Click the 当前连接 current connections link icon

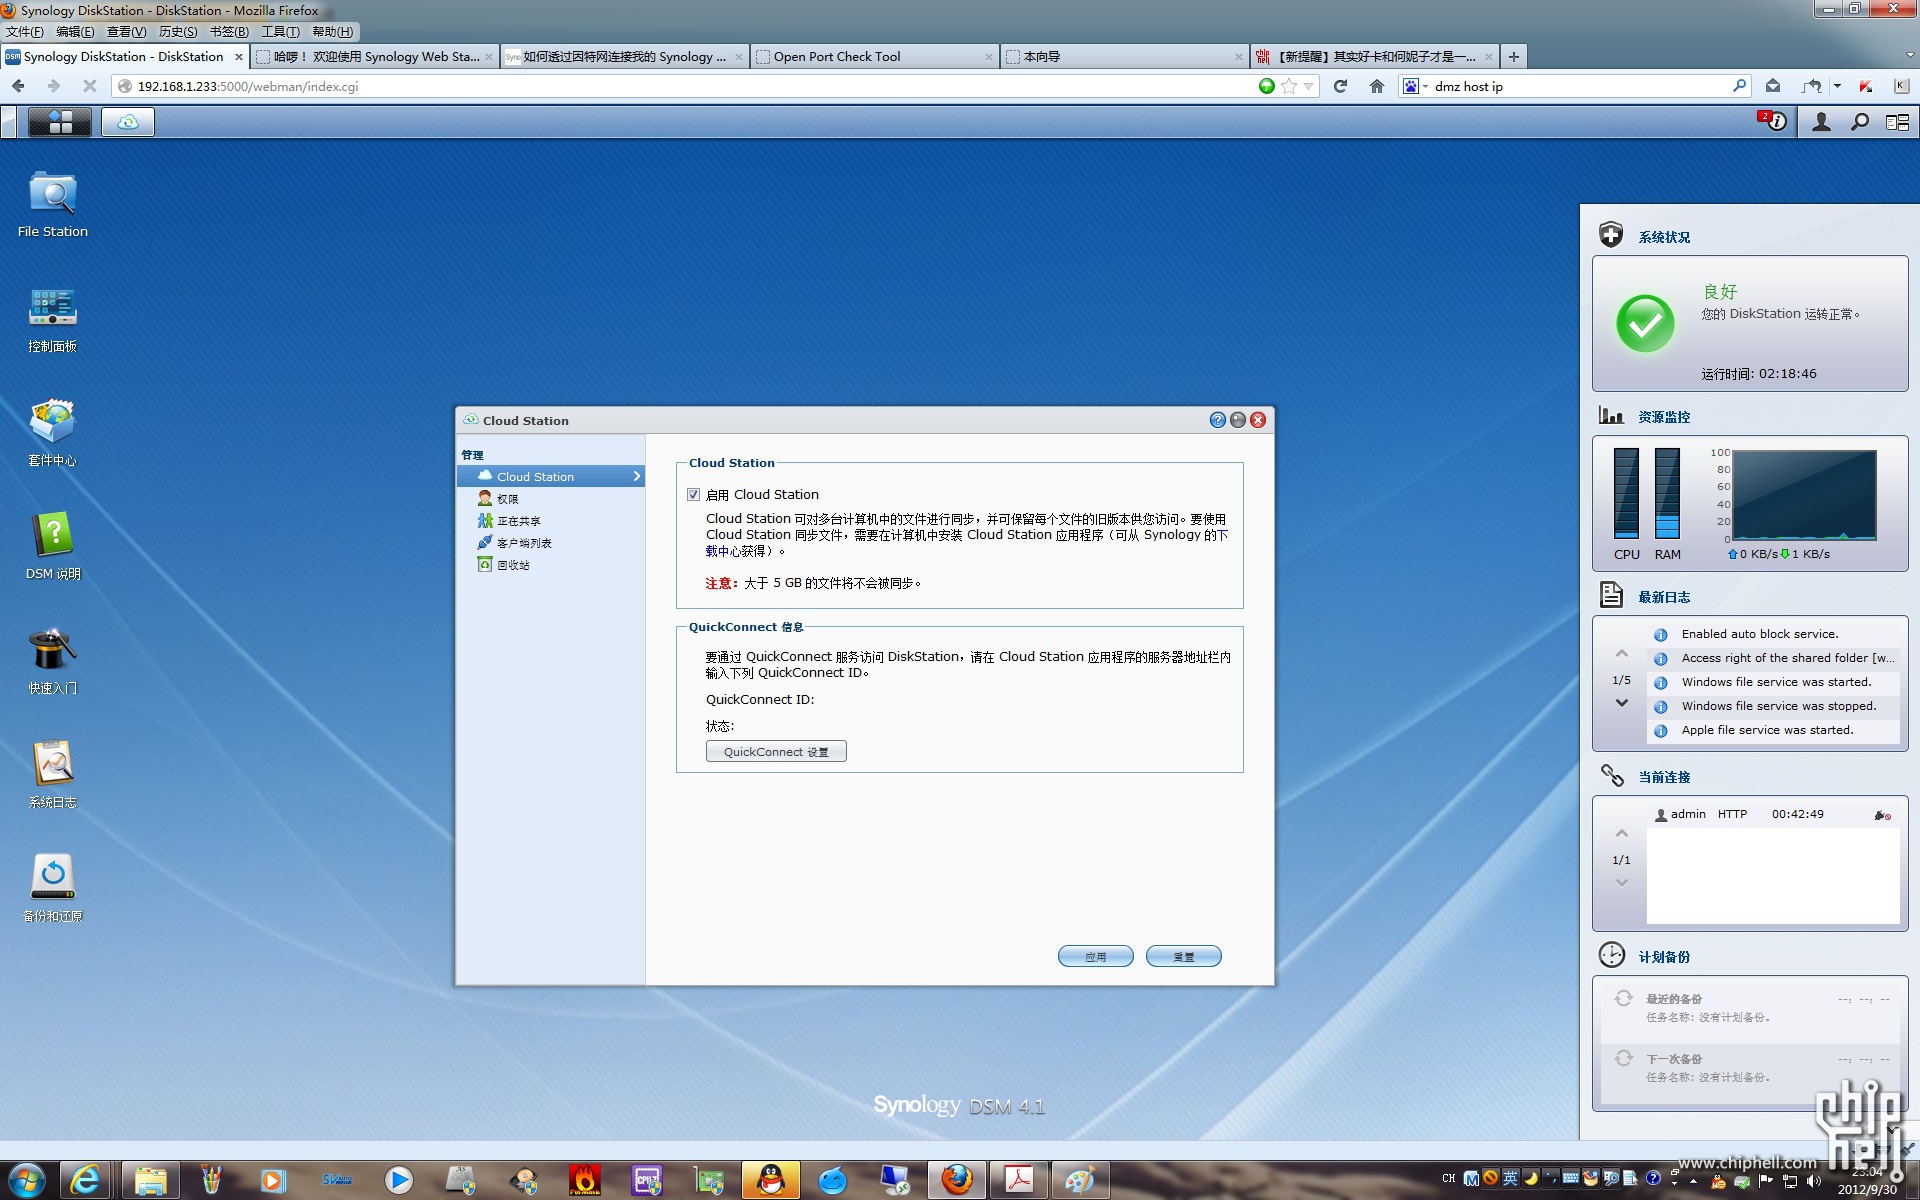pos(1611,775)
